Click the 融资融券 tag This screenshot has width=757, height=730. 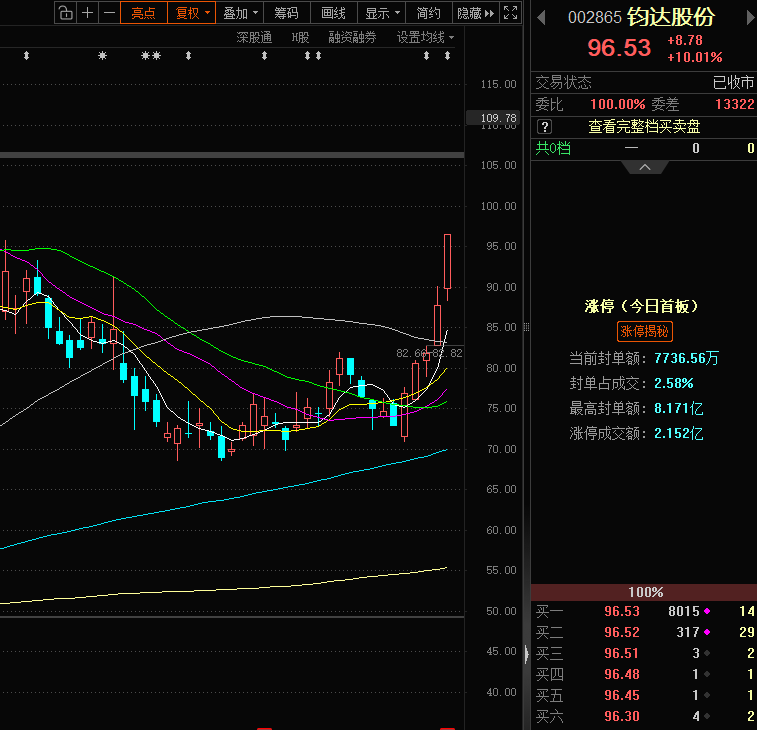pos(352,37)
